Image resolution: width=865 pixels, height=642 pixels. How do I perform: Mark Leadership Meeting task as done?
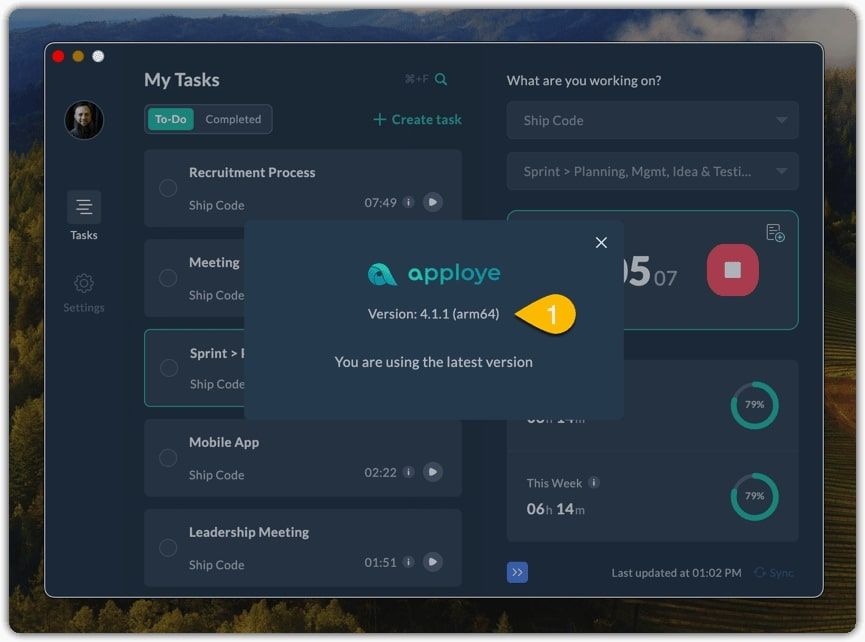click(168, 548)
